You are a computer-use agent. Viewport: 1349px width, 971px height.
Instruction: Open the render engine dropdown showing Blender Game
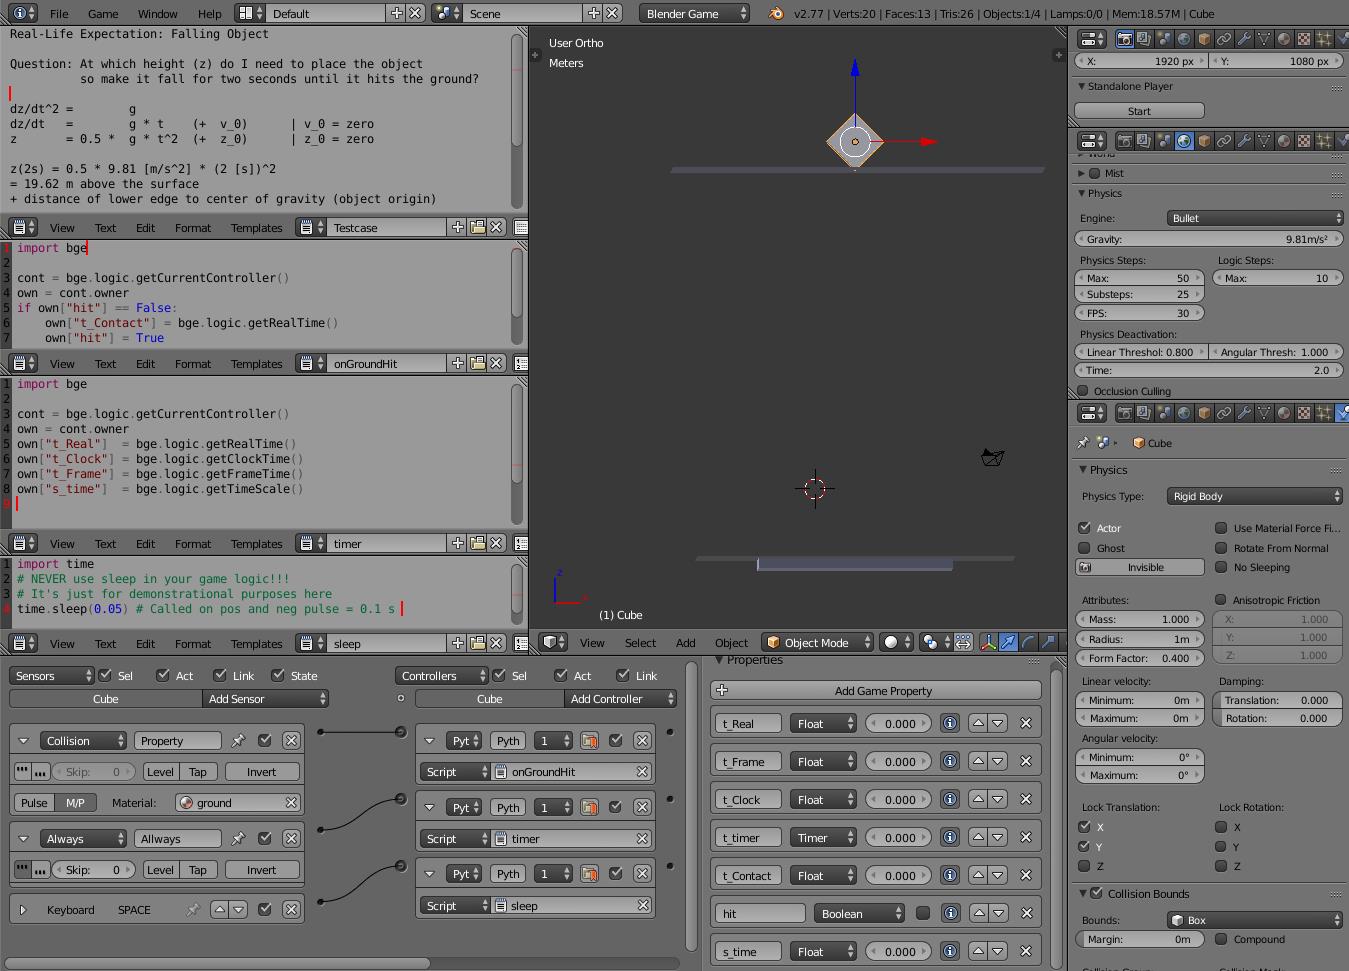coord(694,14)
